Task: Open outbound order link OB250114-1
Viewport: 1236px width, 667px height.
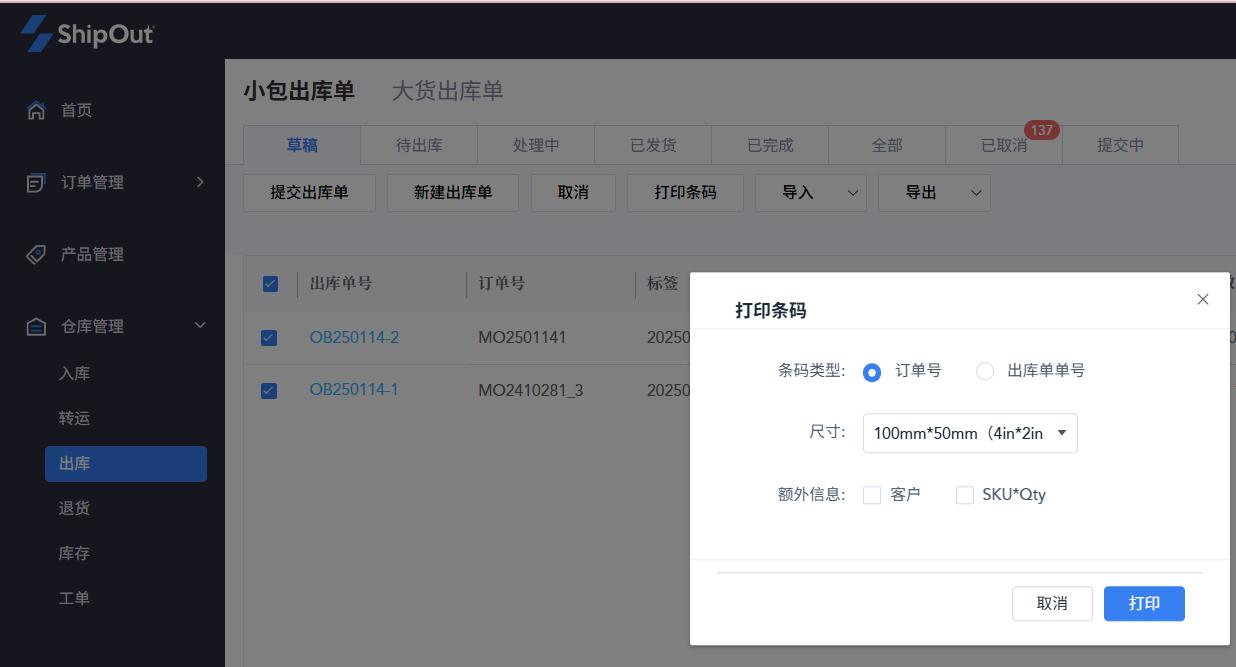Action: (x=354, y=390)
